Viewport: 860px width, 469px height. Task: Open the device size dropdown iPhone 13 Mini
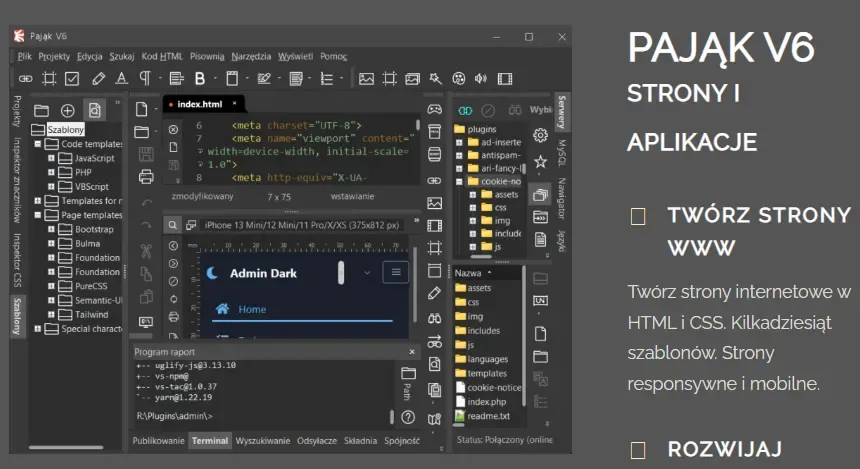tap(301, 226)
